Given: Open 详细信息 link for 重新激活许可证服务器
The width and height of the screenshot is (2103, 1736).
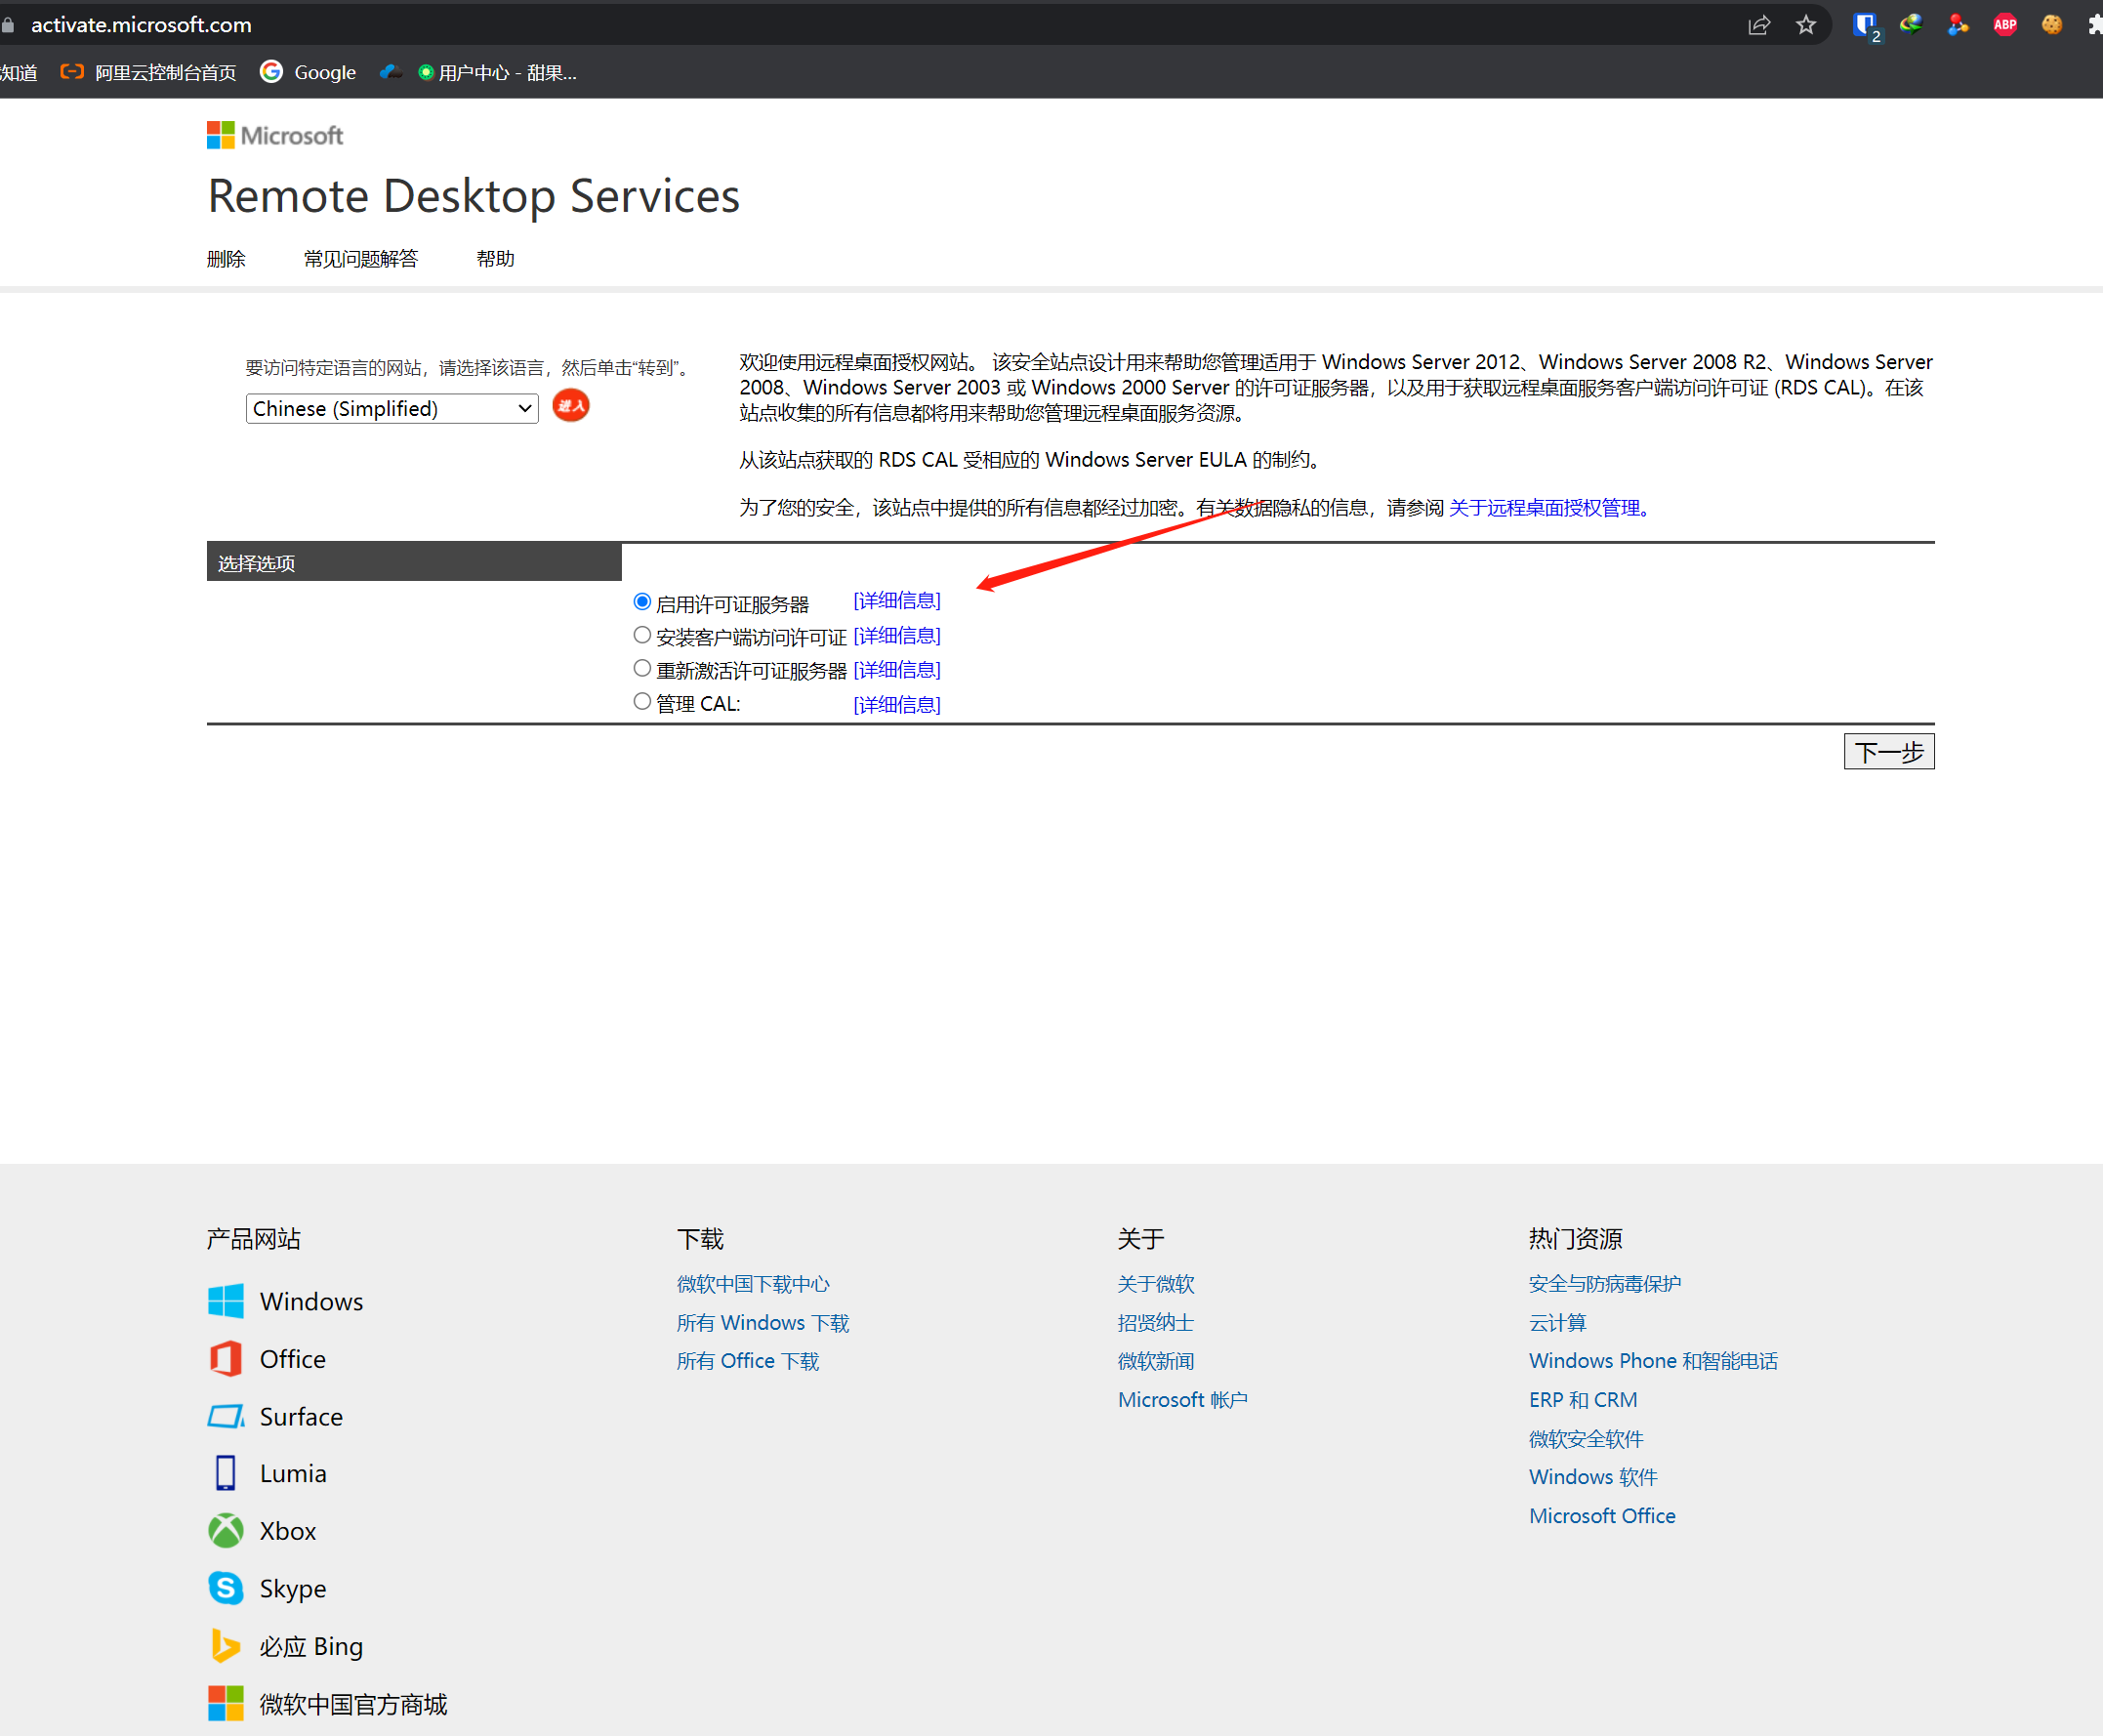Looking at the screenshot, I should coord(897,670).
